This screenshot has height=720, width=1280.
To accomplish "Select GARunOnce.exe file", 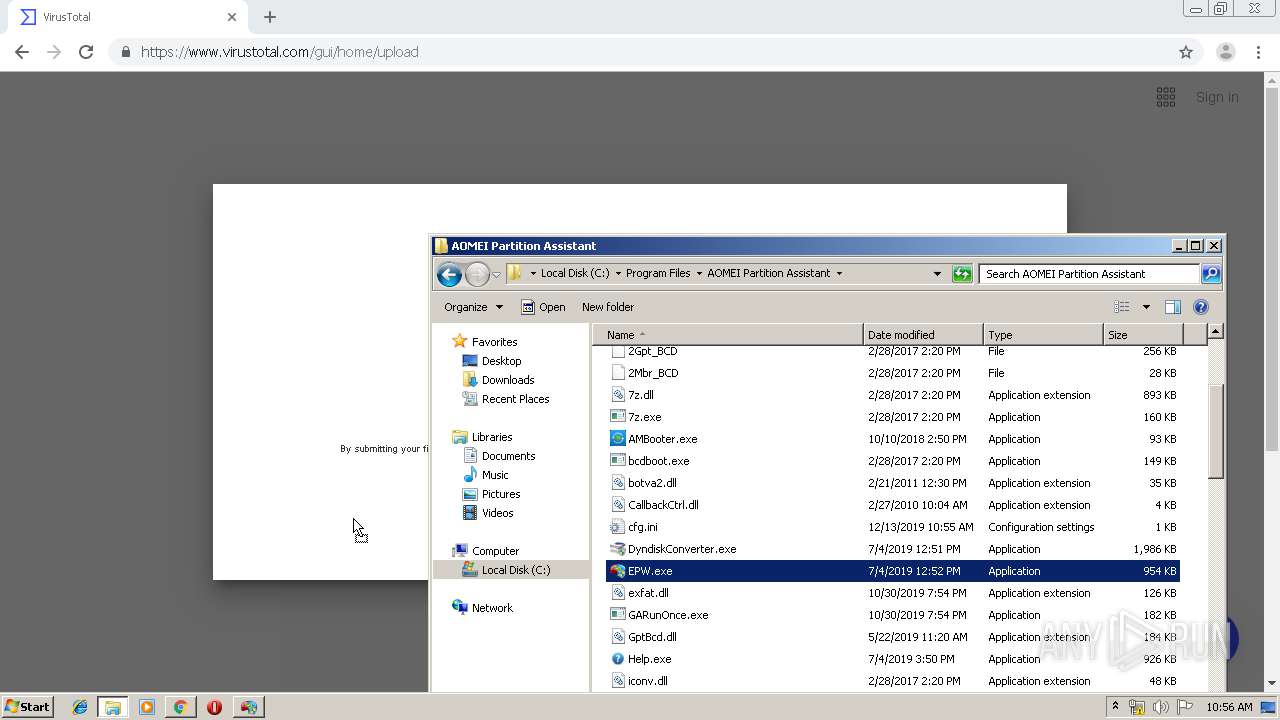I will 668,615.
